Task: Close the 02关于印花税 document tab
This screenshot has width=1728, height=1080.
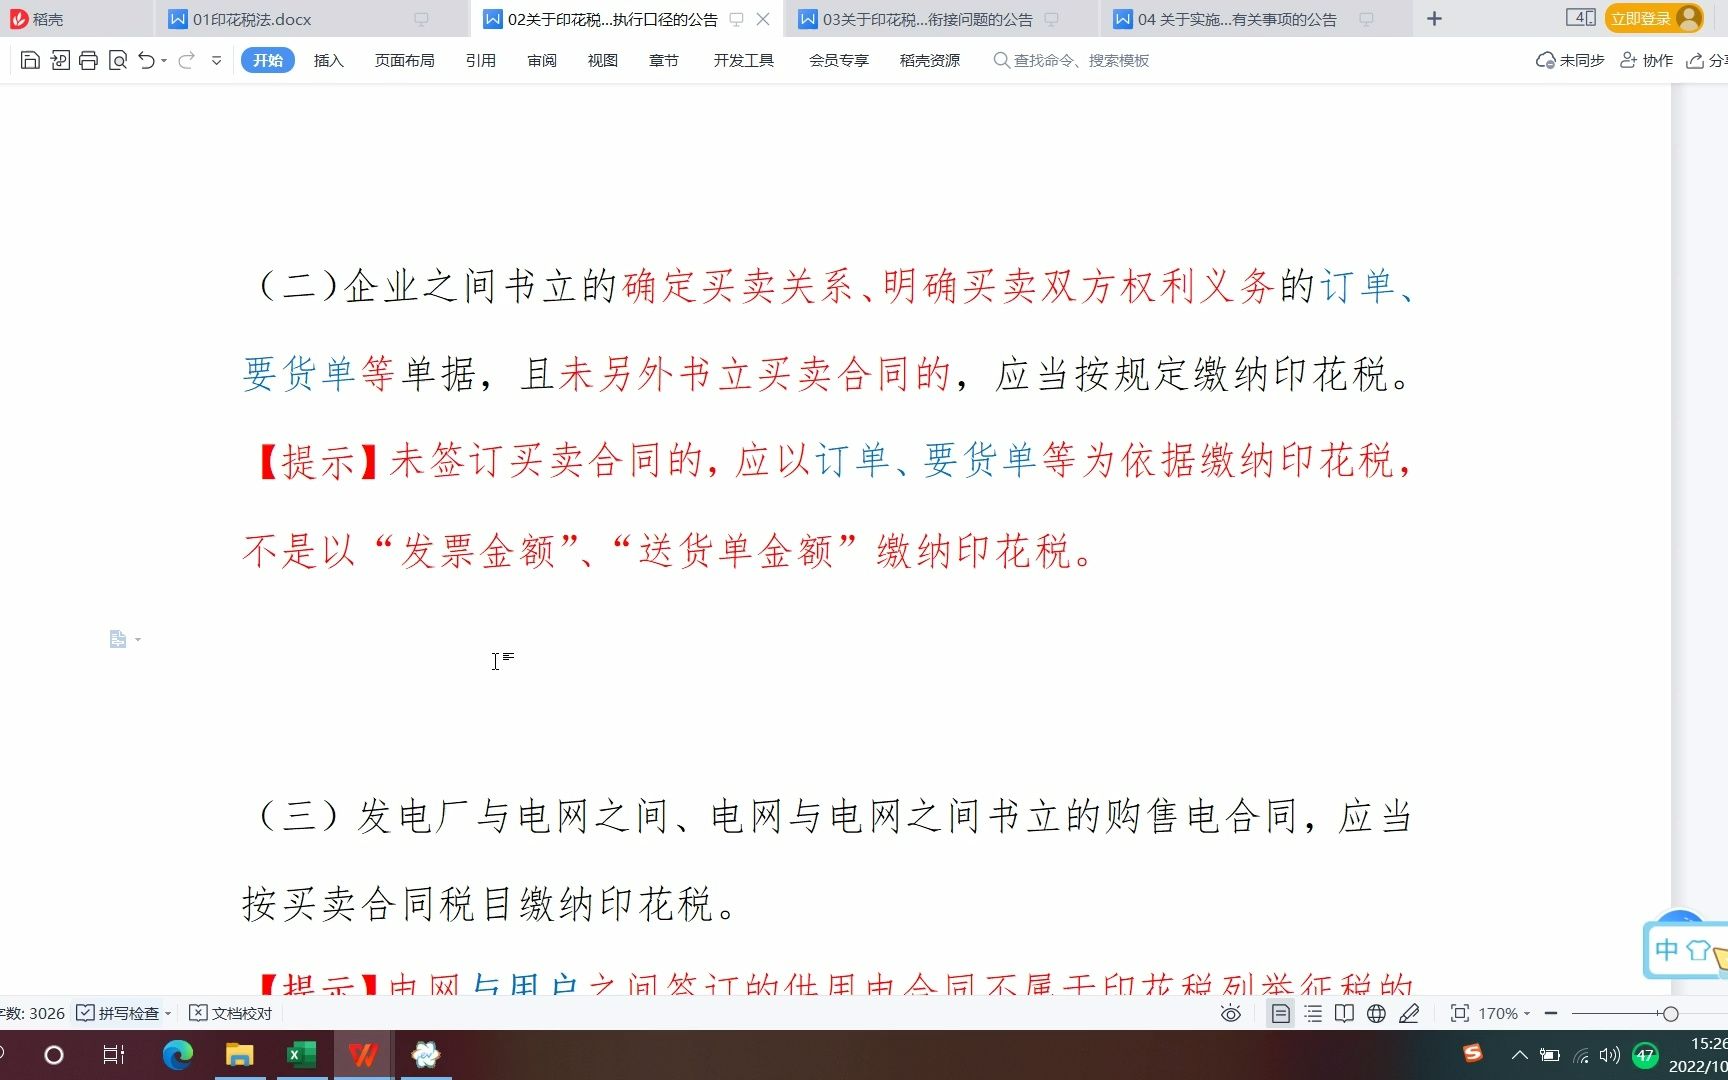Action: point(763,19)
